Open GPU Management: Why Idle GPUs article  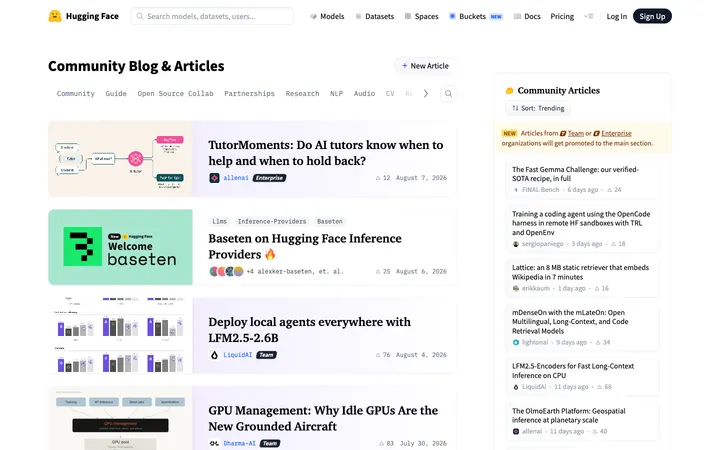click(x=323, y=418)
